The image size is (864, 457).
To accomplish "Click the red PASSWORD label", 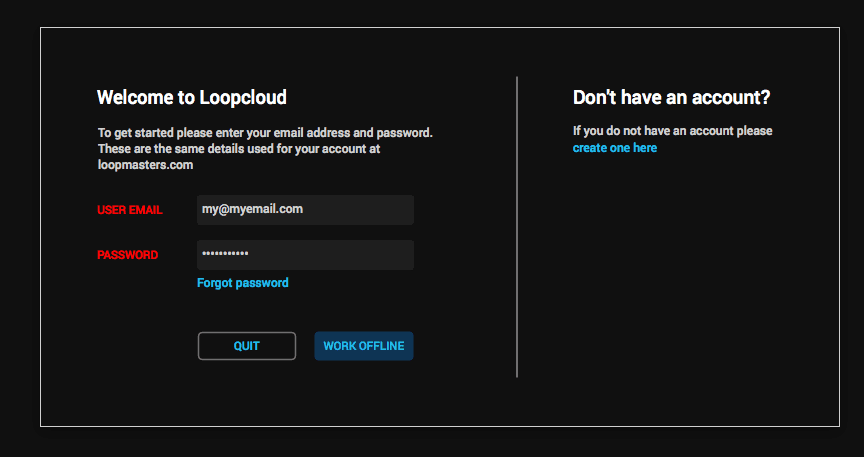I will 127,255.
